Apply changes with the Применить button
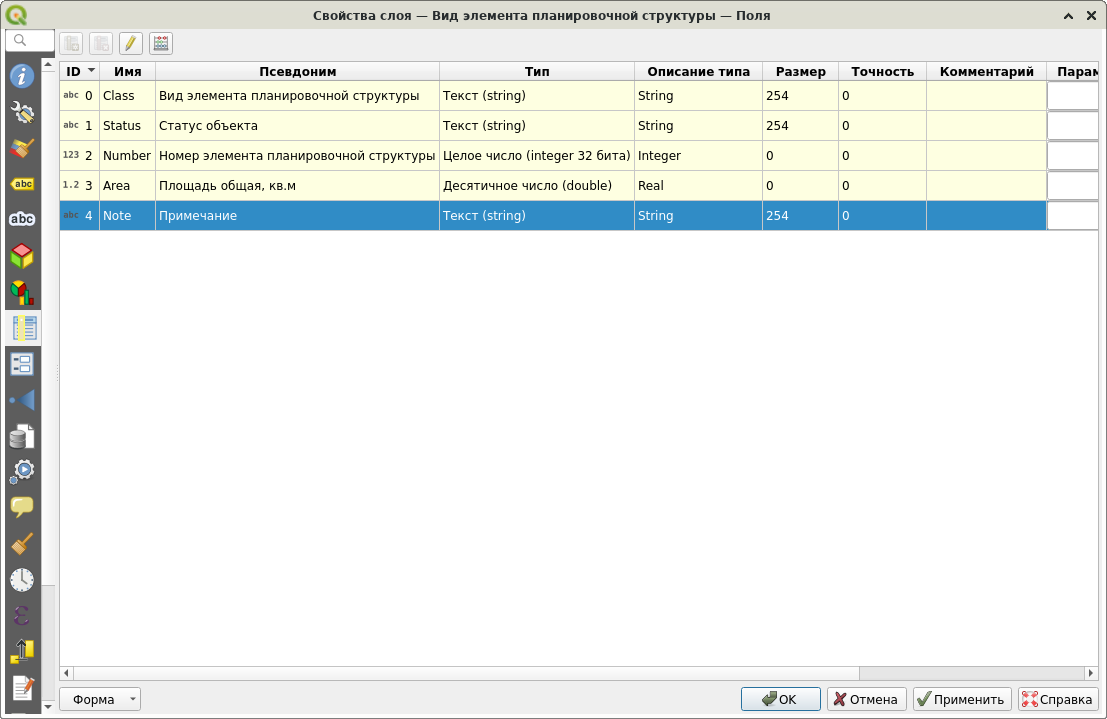Screen dimensions: 1107x719 [x=960, y=699]
